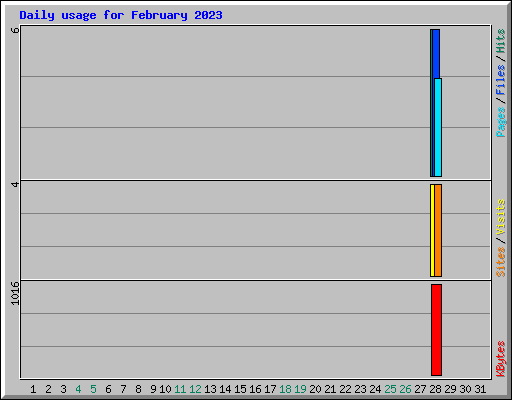
Task: Click the yellow Visits bar for day 28
Action: coord(432,230)
